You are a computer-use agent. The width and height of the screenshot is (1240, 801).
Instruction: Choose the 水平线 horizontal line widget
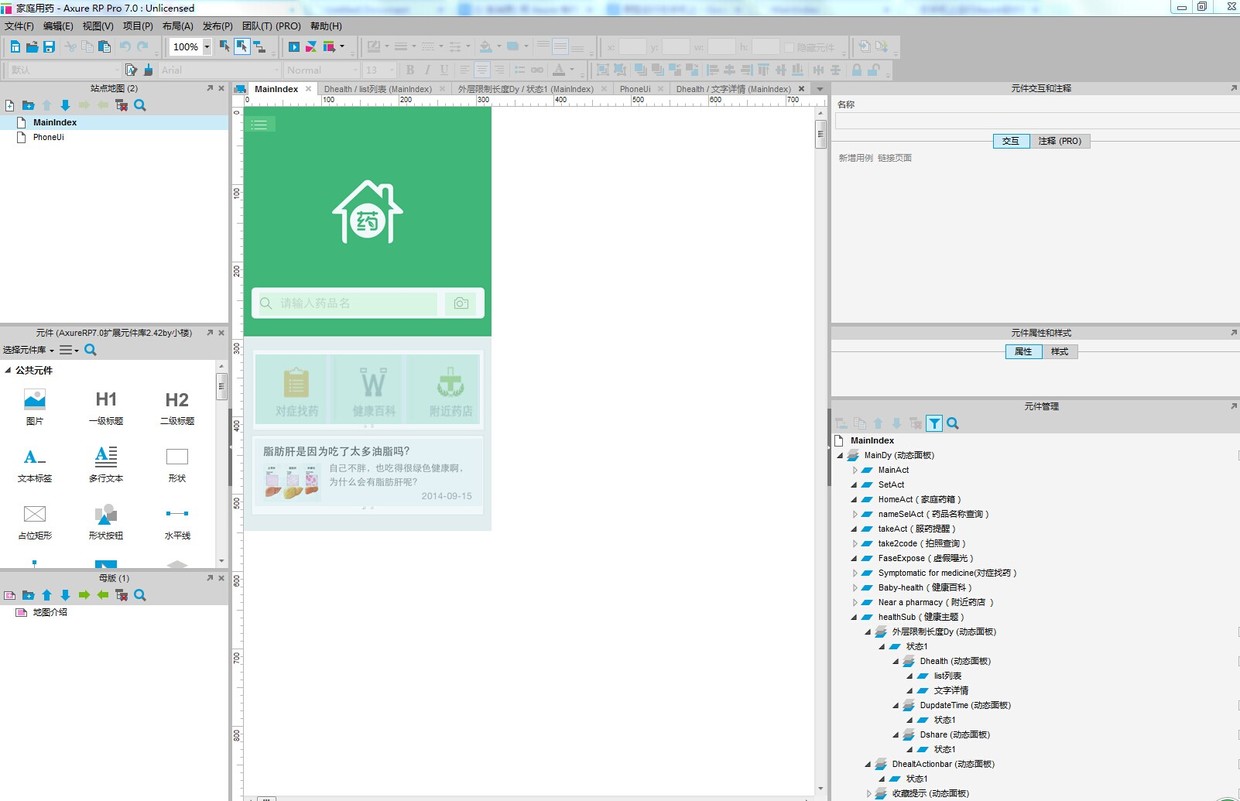[x=177, y=522]
